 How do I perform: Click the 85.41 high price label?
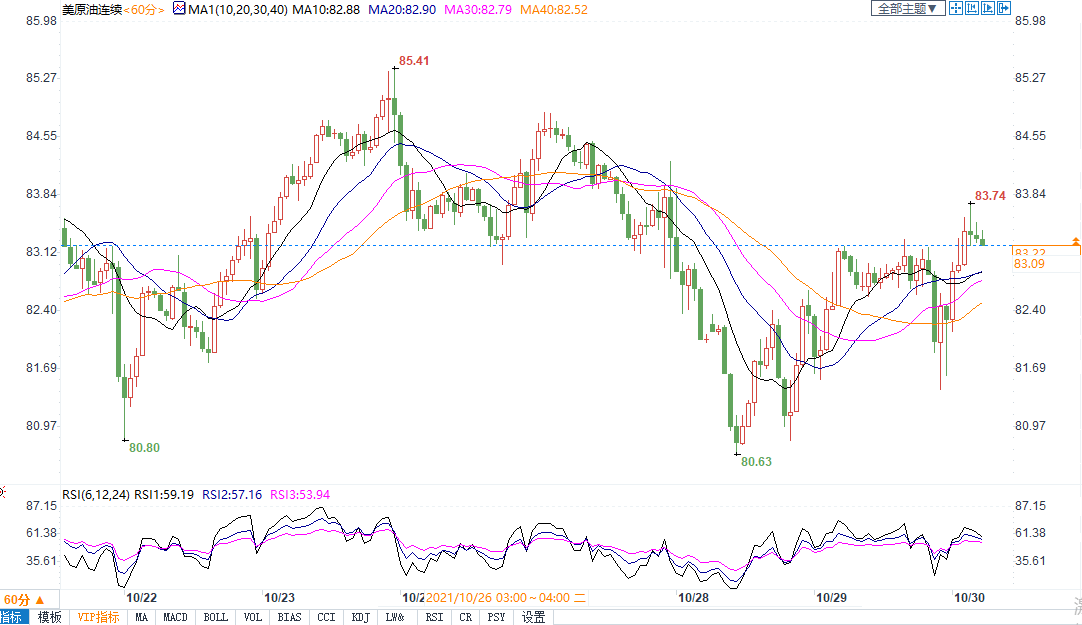414,62
